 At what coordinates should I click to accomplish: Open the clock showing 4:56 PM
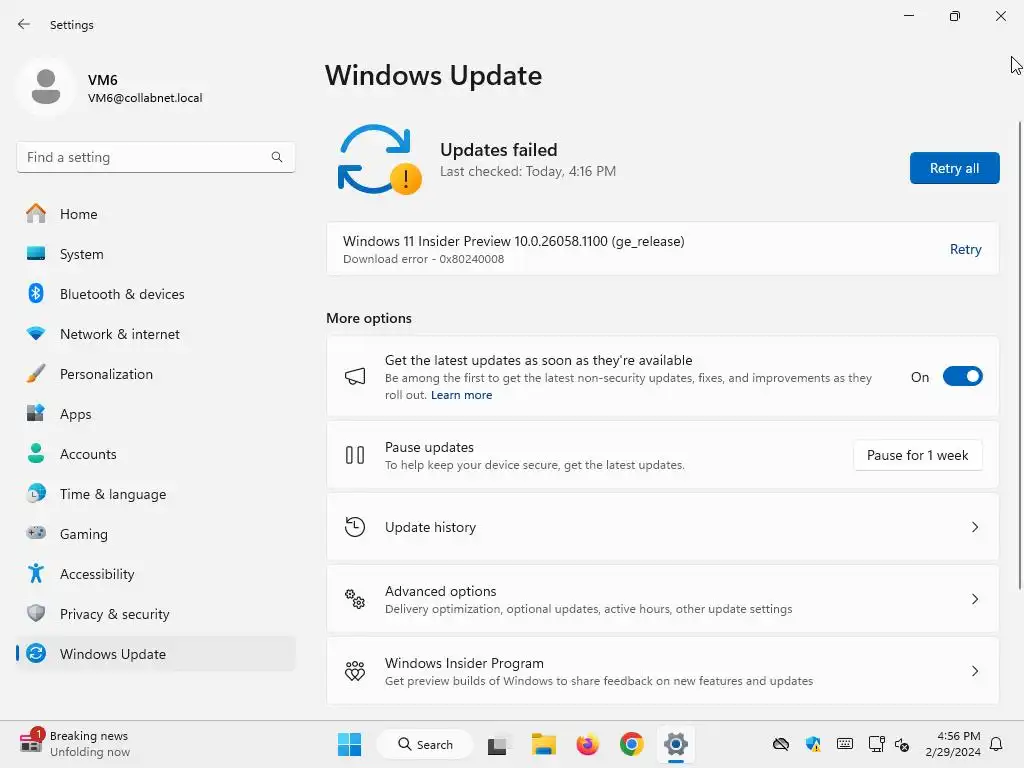[x=953, y=744]
